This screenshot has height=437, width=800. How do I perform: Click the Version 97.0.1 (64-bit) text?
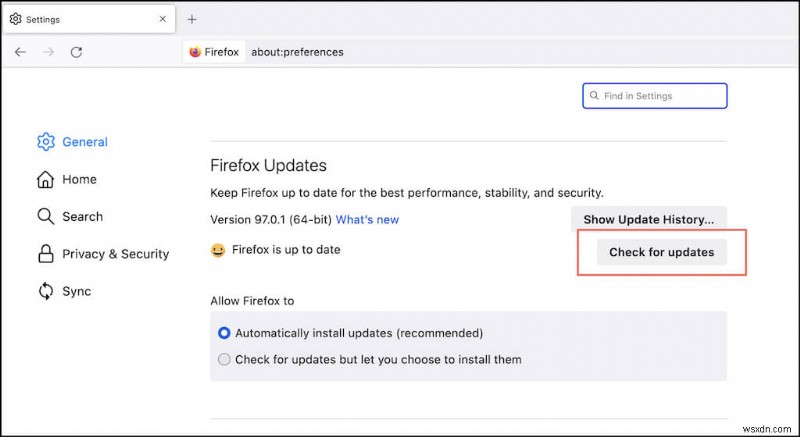click(x=271, y=220)
